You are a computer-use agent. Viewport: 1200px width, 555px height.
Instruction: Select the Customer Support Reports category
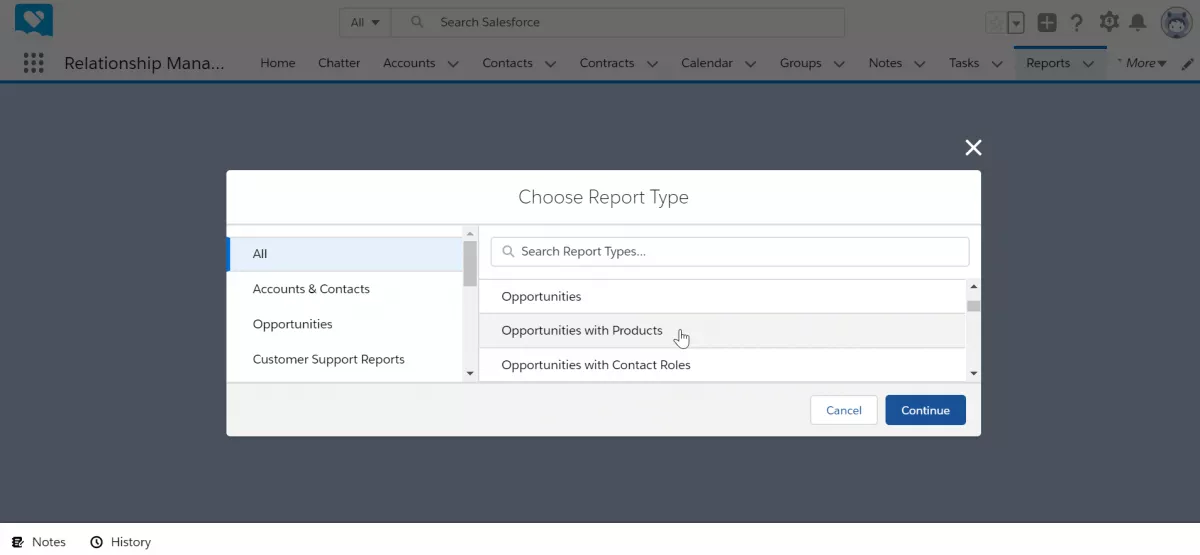pyautogui.click(x=345, y=359)
